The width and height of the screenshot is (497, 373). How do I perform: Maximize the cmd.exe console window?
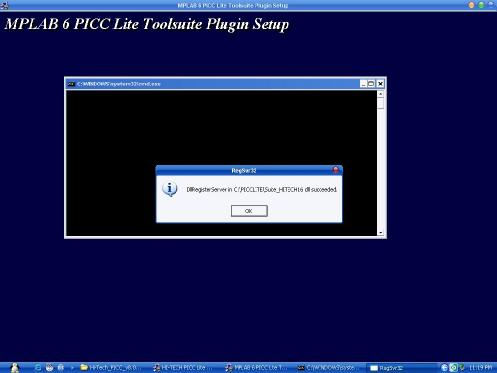[x=371, y=84]
